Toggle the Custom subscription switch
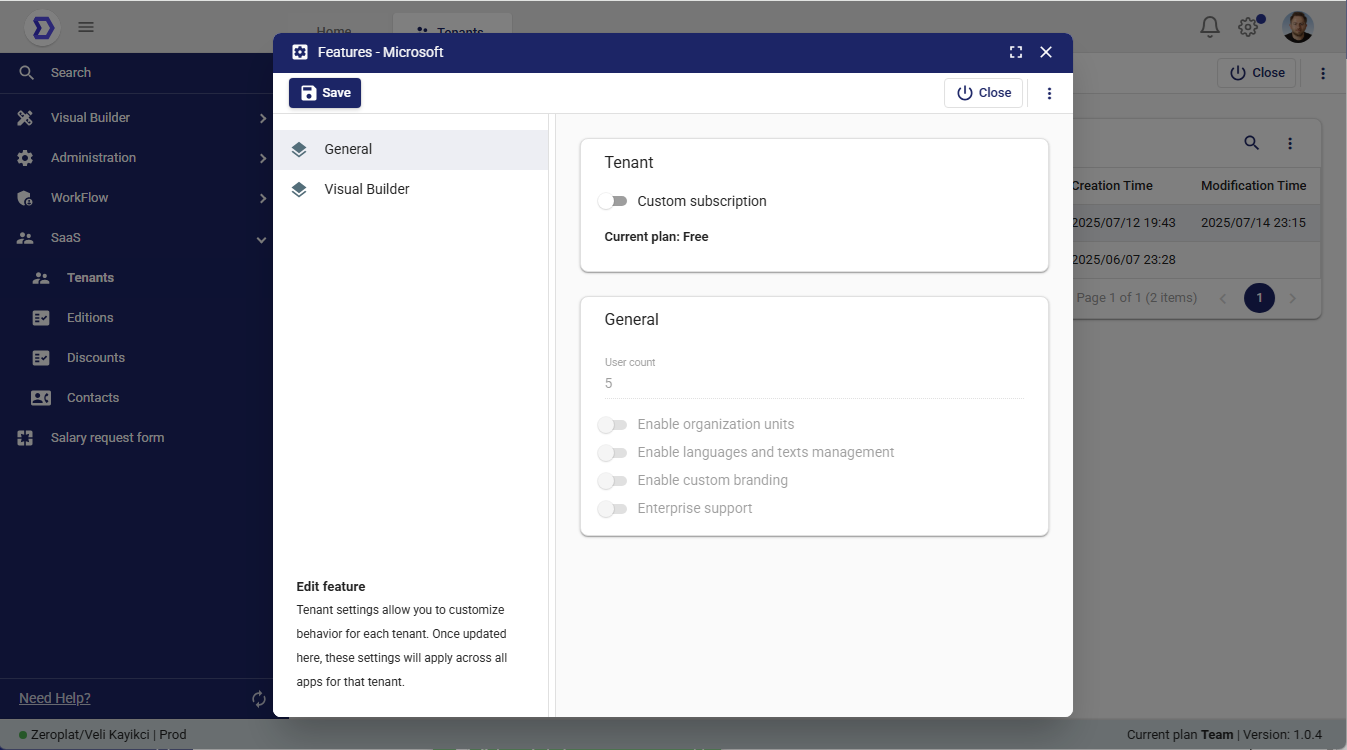This screenshot has width=1347, height=750. pos(612,201)
